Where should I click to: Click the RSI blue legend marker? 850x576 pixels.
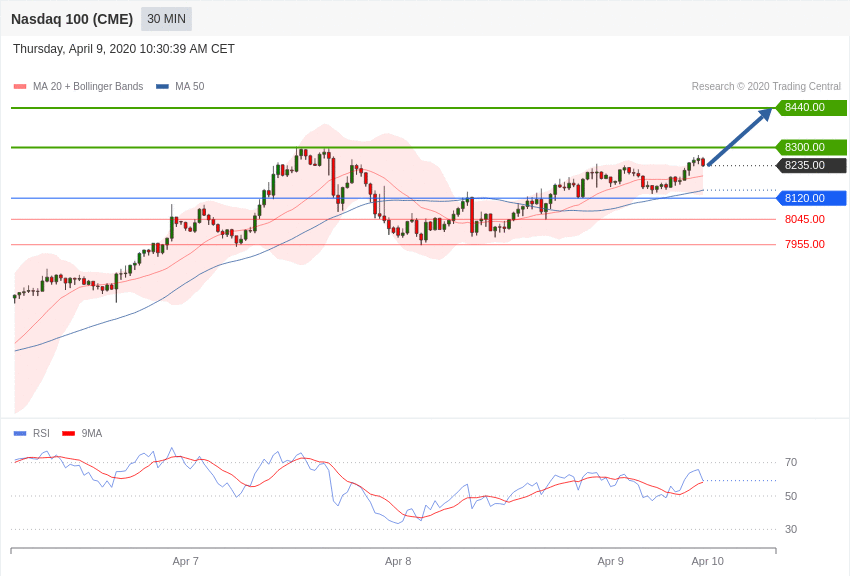20,433
